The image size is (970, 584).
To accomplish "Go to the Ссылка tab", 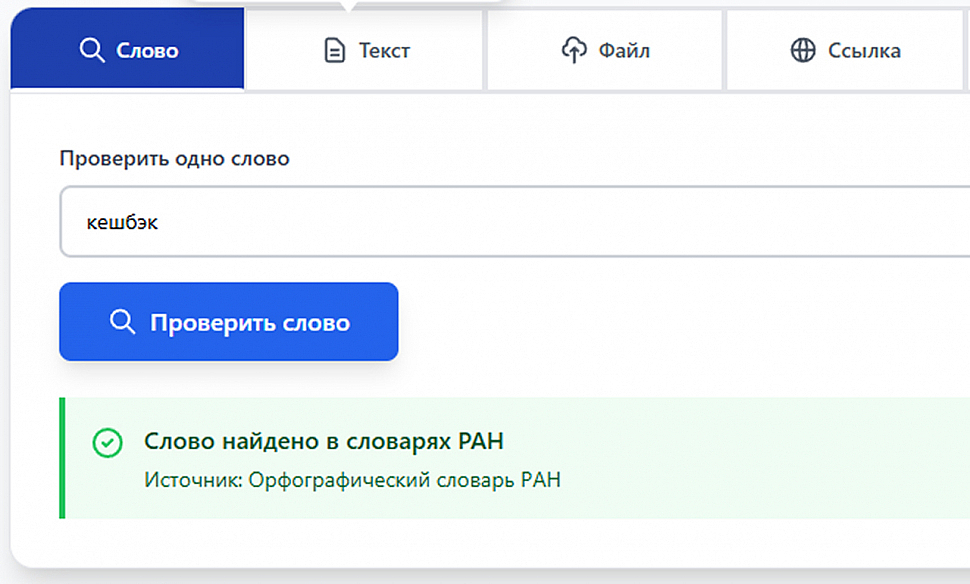I will coord(864,50).
